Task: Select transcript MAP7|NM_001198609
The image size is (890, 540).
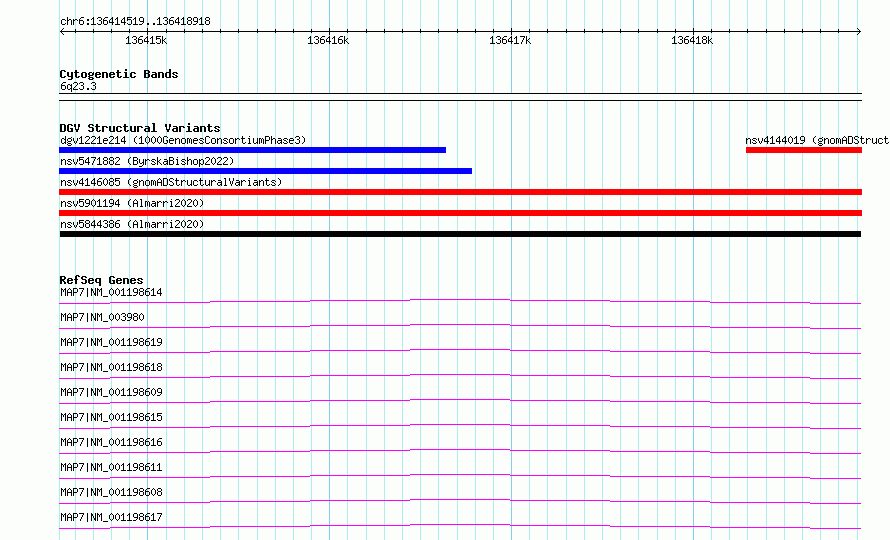Action: pos(111,392)
